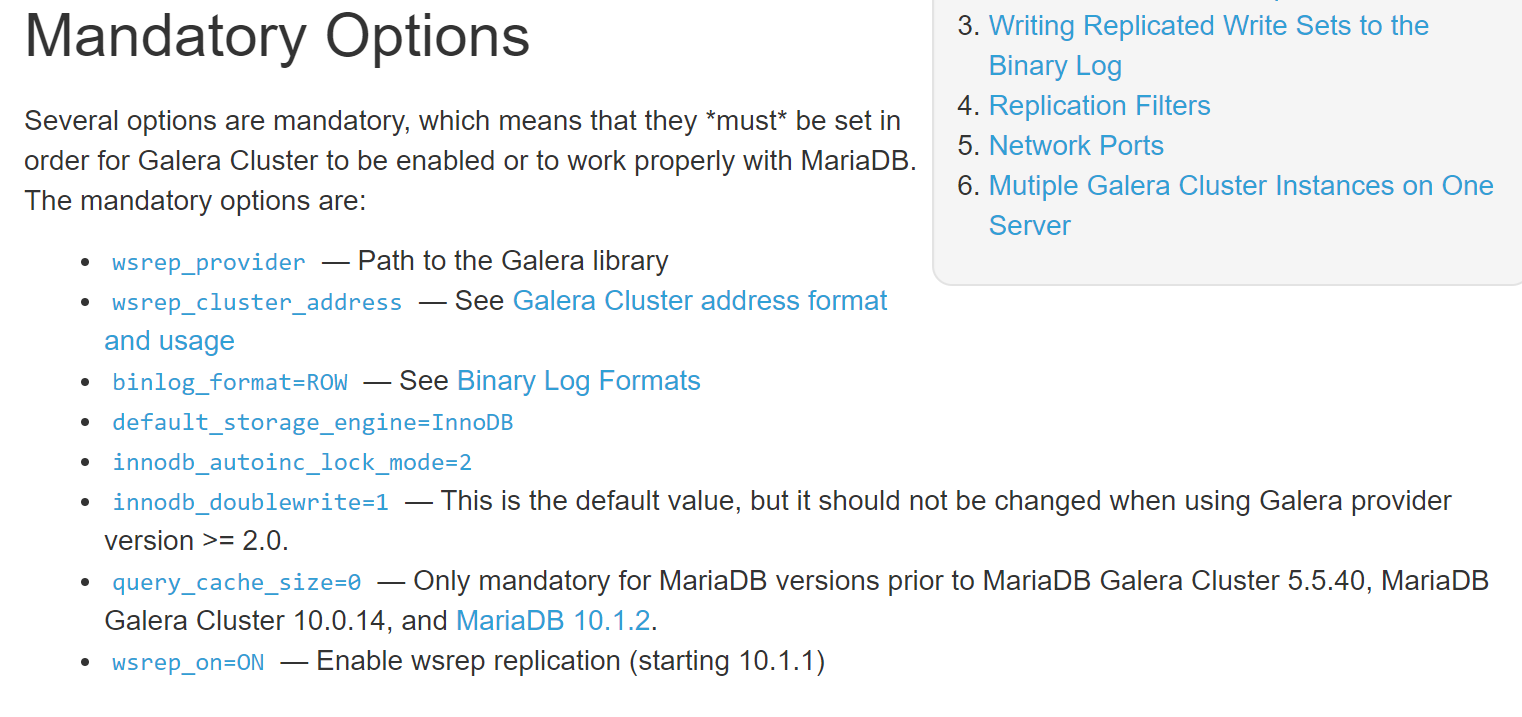The image size is (1522, 717).
Task: Go to Replication Filters in contents
Action: click(1099, 106)
